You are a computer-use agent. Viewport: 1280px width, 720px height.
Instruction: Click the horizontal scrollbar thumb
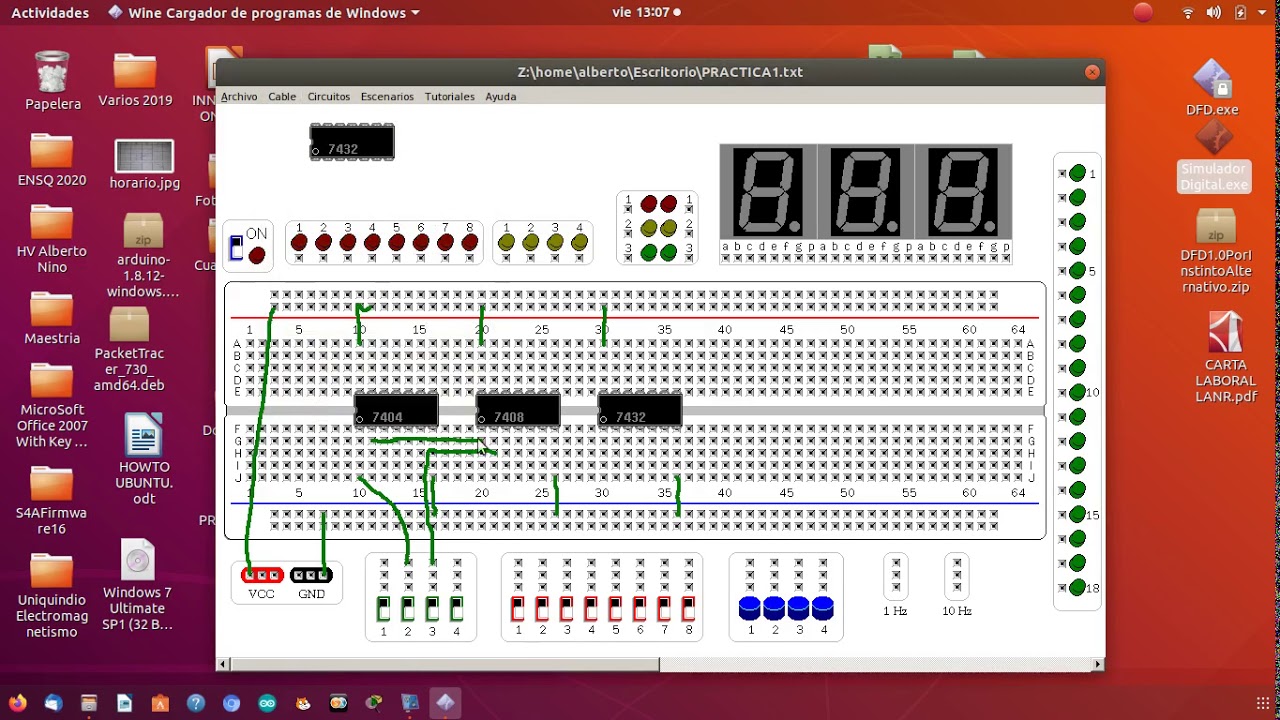(444, 664)
